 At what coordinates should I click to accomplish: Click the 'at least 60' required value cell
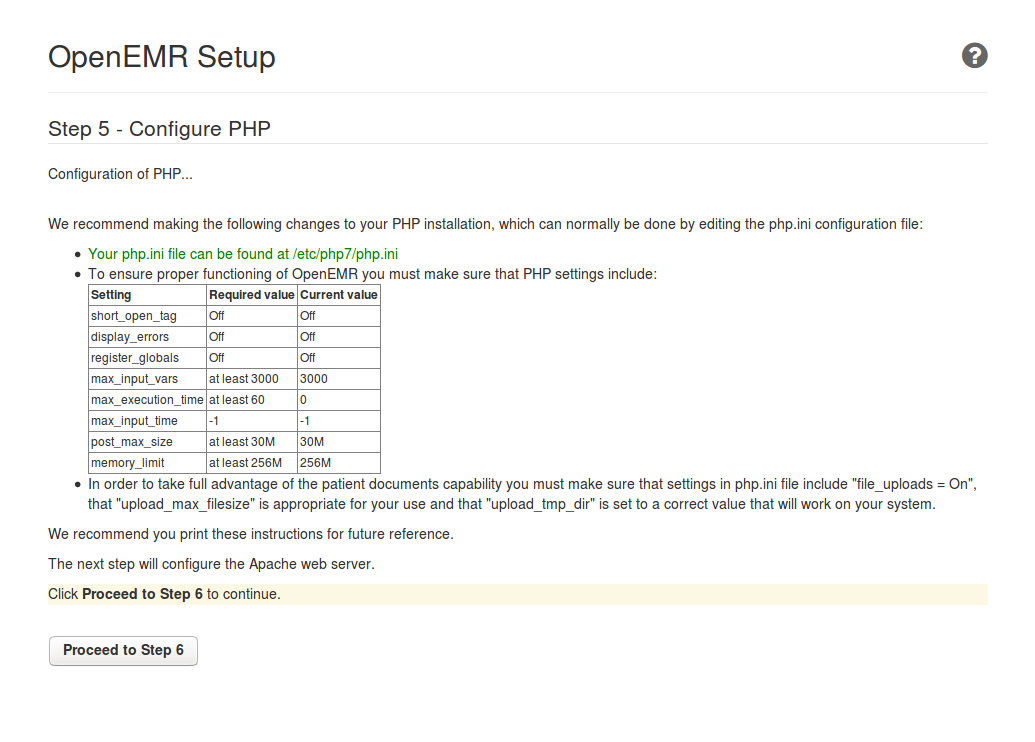pyautogui.click(x=236, y=400)
